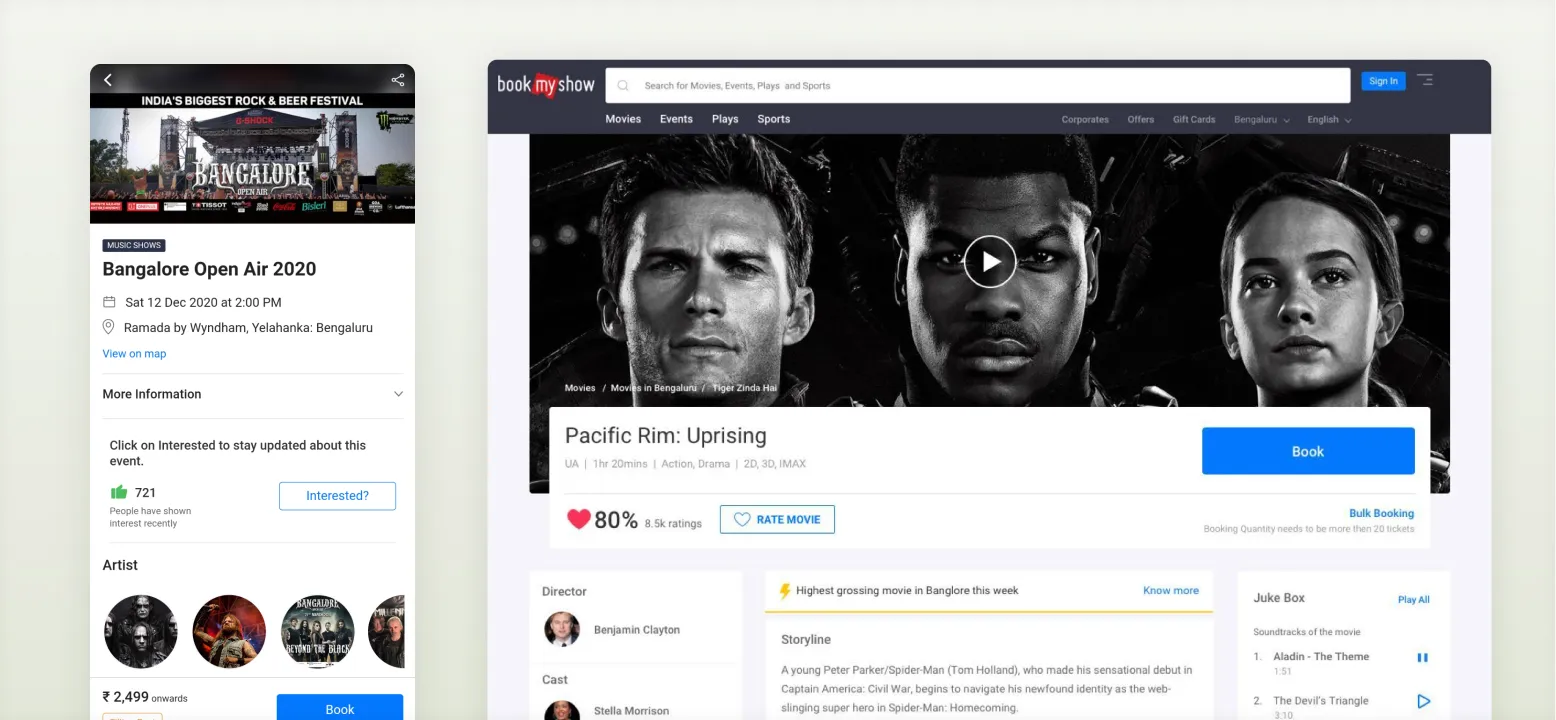1556x720 pixels.
Task: Click the Bangalore Open Air 2020 title
Action: tap(209, 269)
